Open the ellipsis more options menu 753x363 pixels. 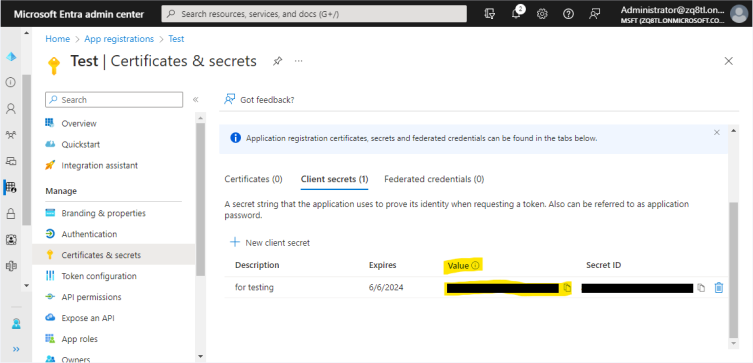click(299, 61)
